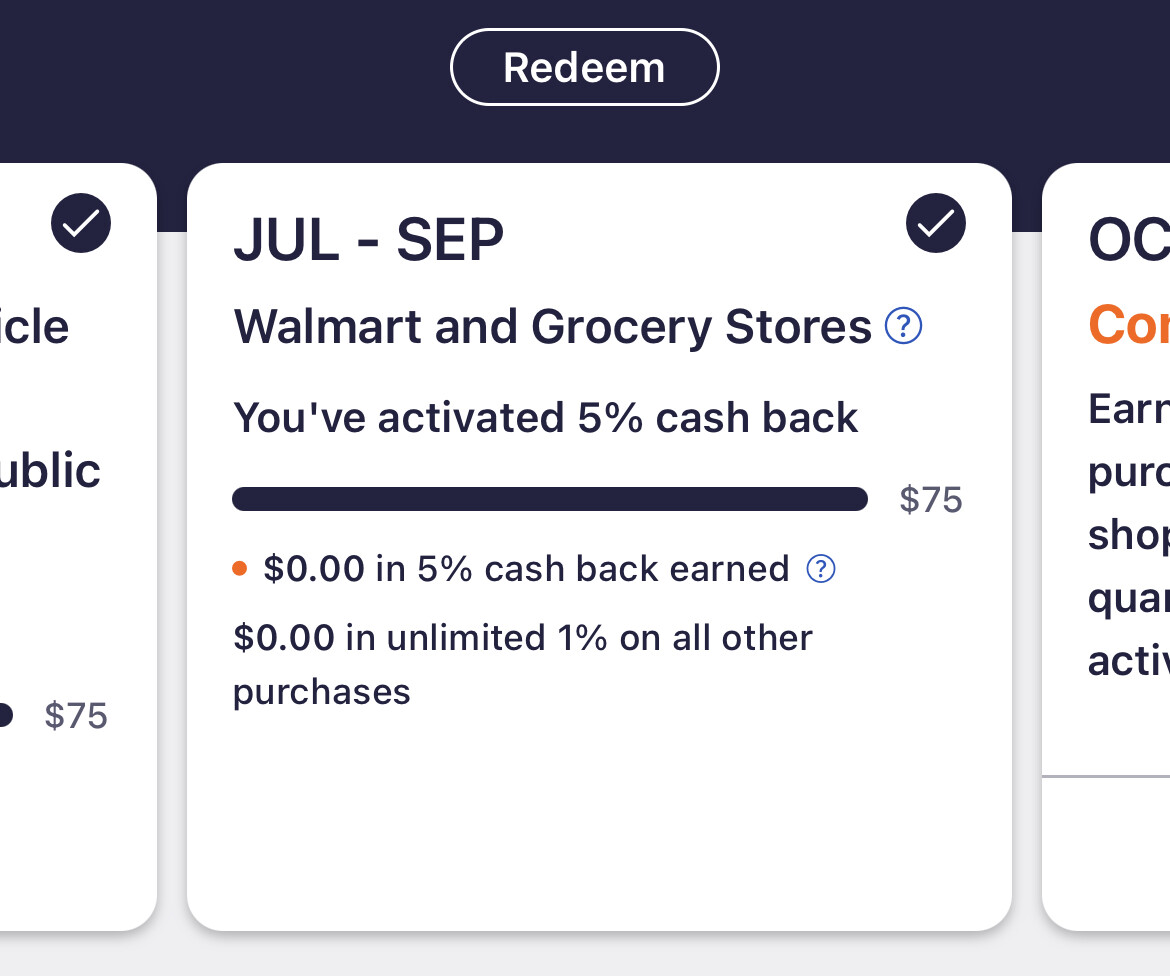Tap the JUL - SEP cash back progress bar
The height and width of the screenshot is (976, 1170).
click(549, 499)
